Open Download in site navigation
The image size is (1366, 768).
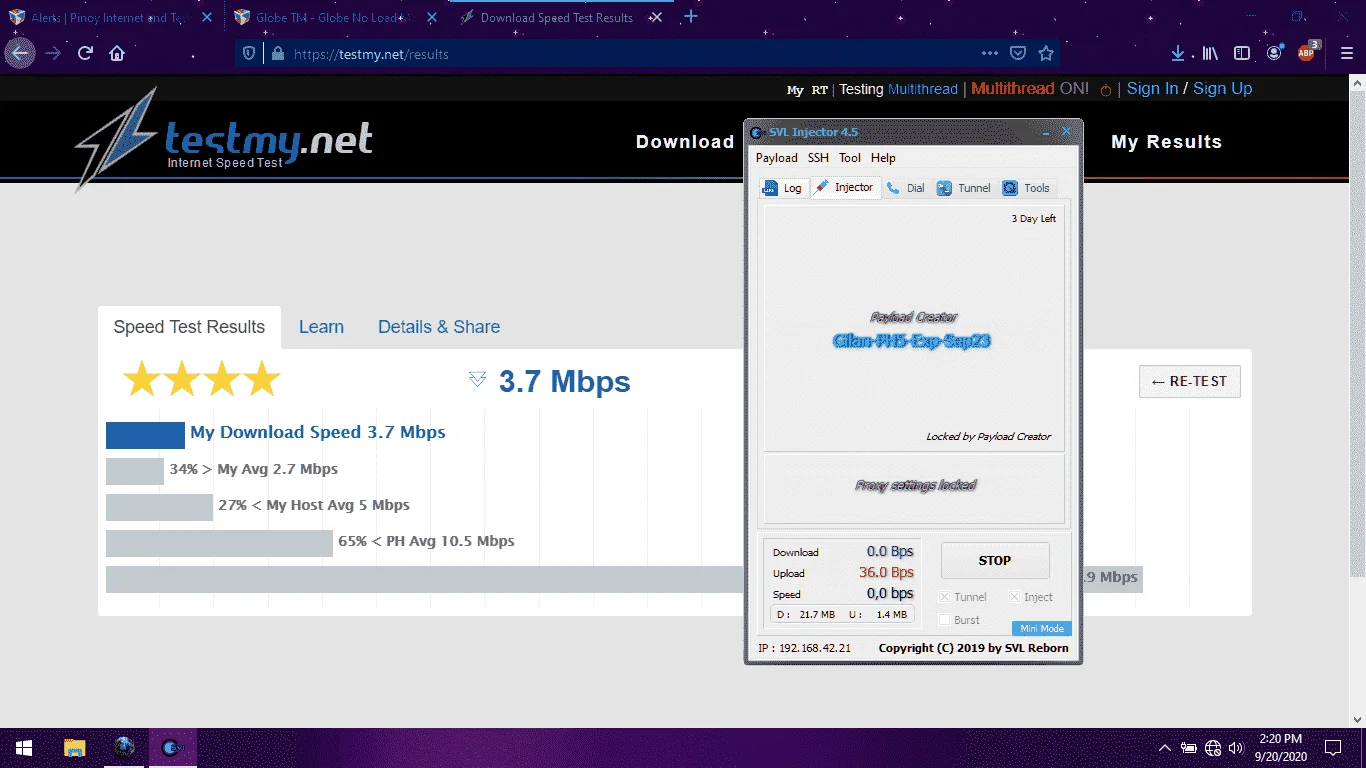[685, 142]
